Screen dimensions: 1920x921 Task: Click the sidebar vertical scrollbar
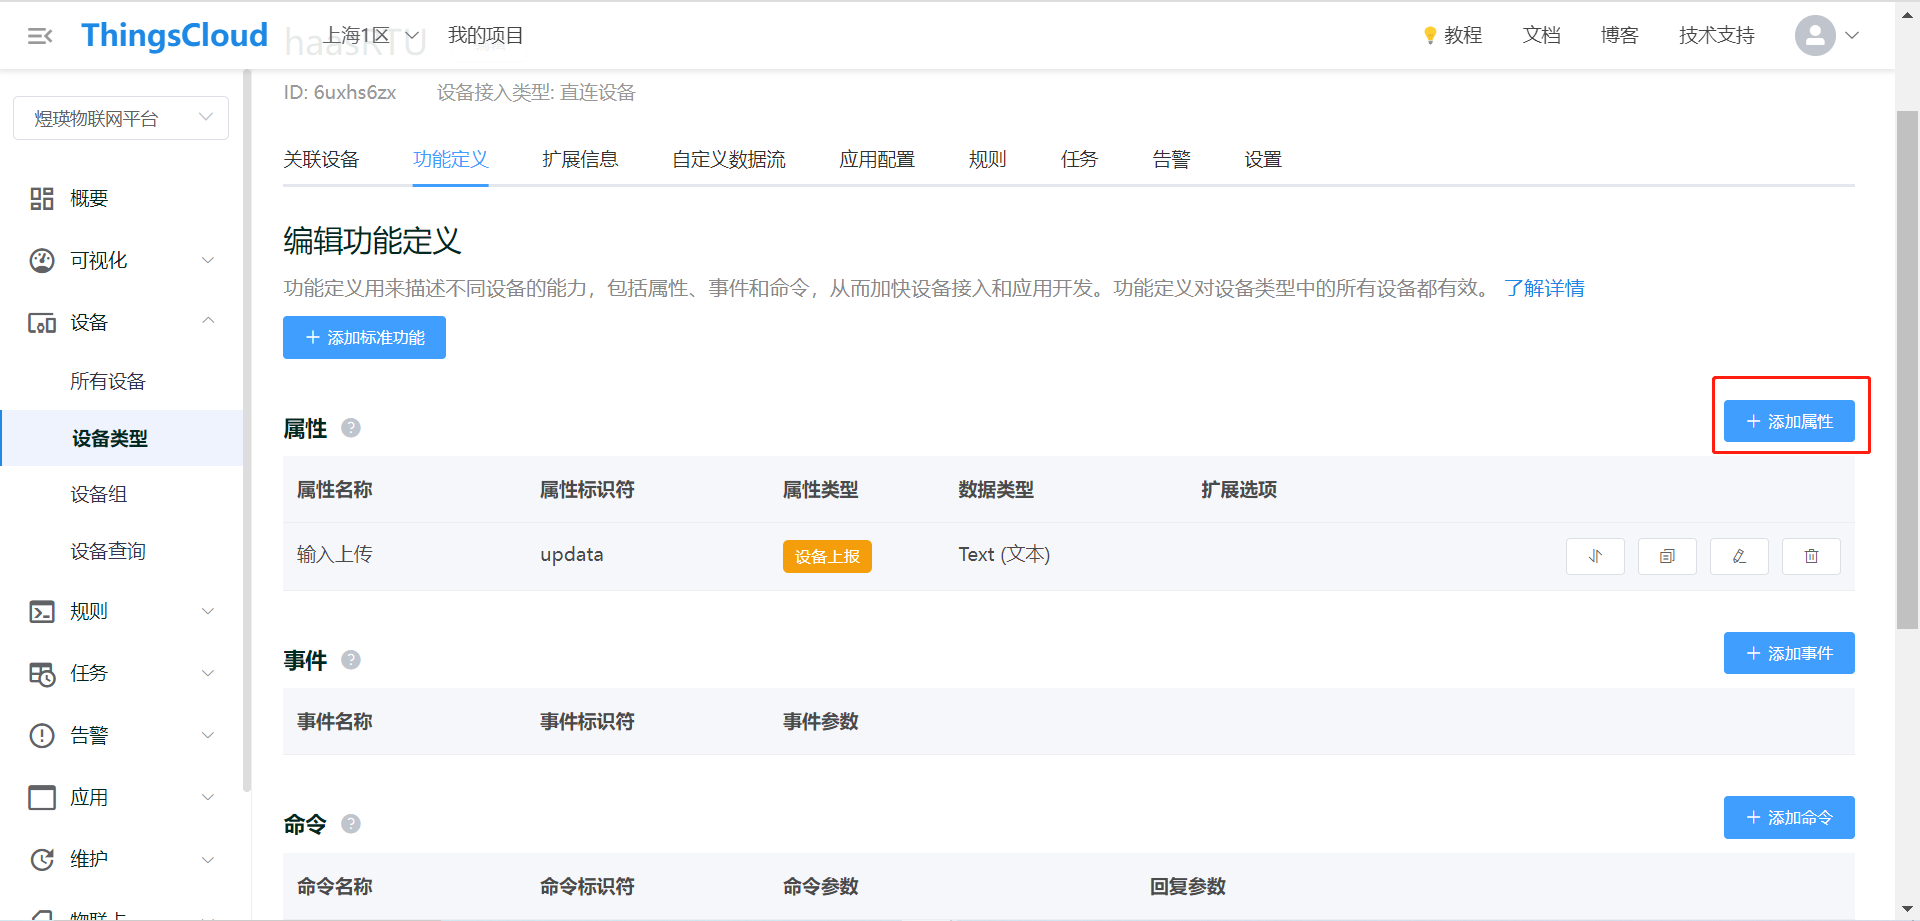point(246,430)
